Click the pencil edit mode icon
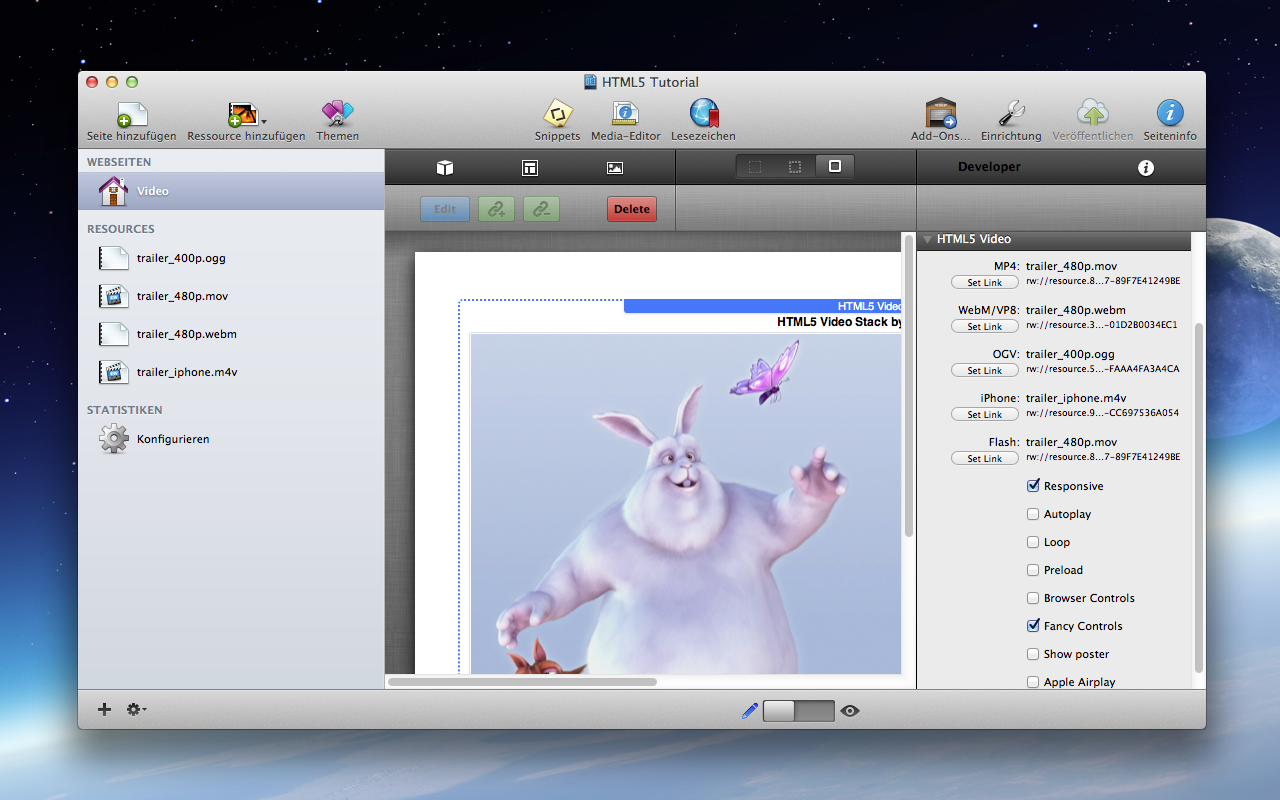This screenshot has width=1280, height=800. click(x=750, y=711)
